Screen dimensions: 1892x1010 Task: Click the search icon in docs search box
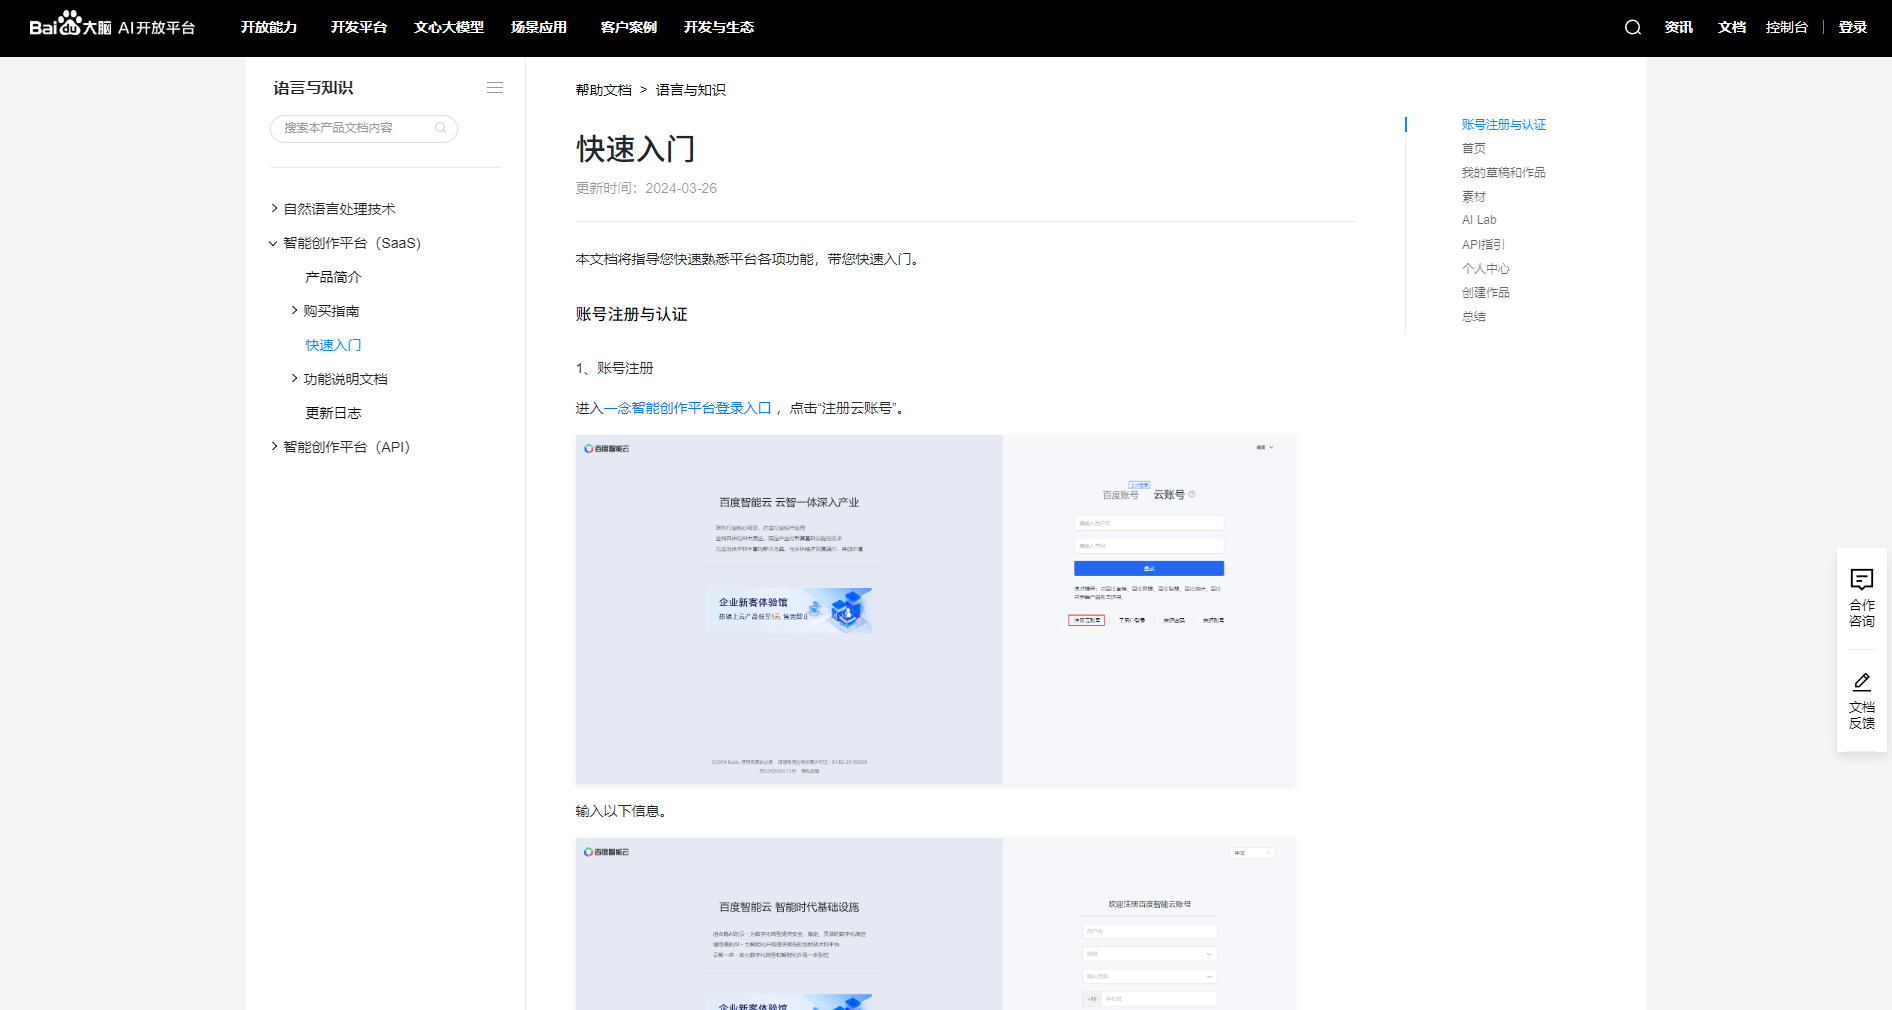pos(441,128)
